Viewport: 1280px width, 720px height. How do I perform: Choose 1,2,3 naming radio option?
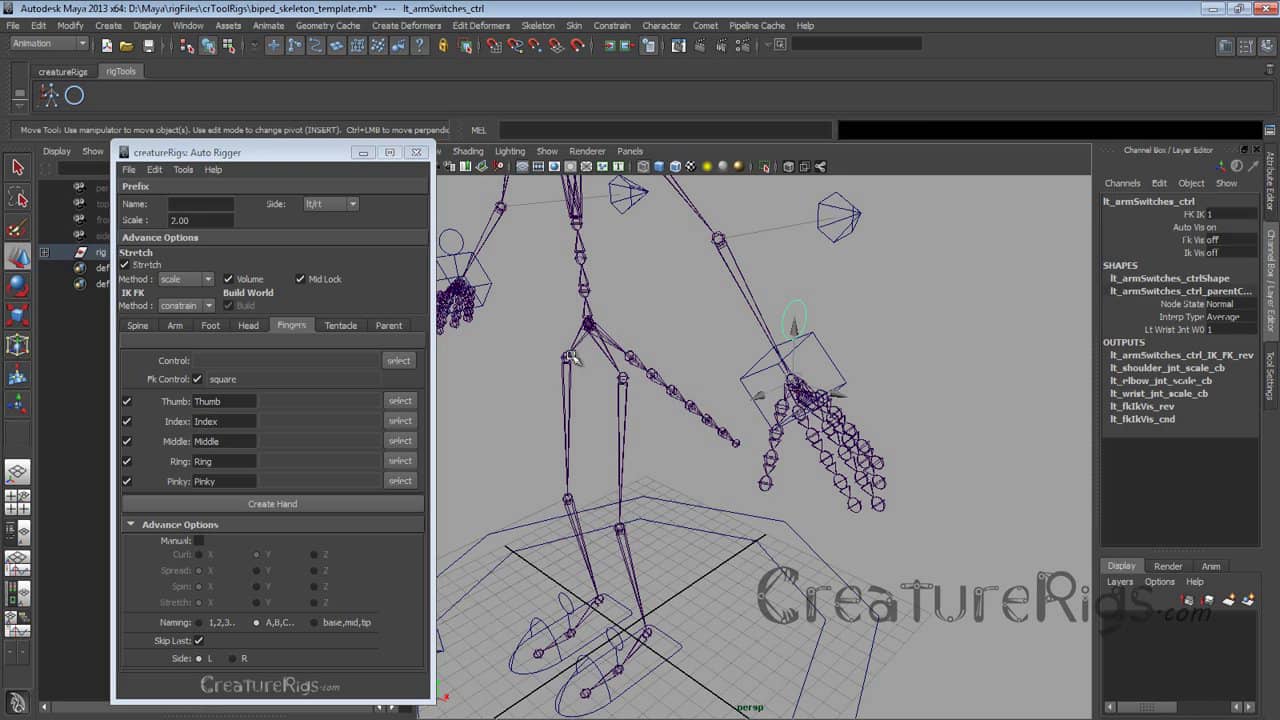click(x=198, y=622)
